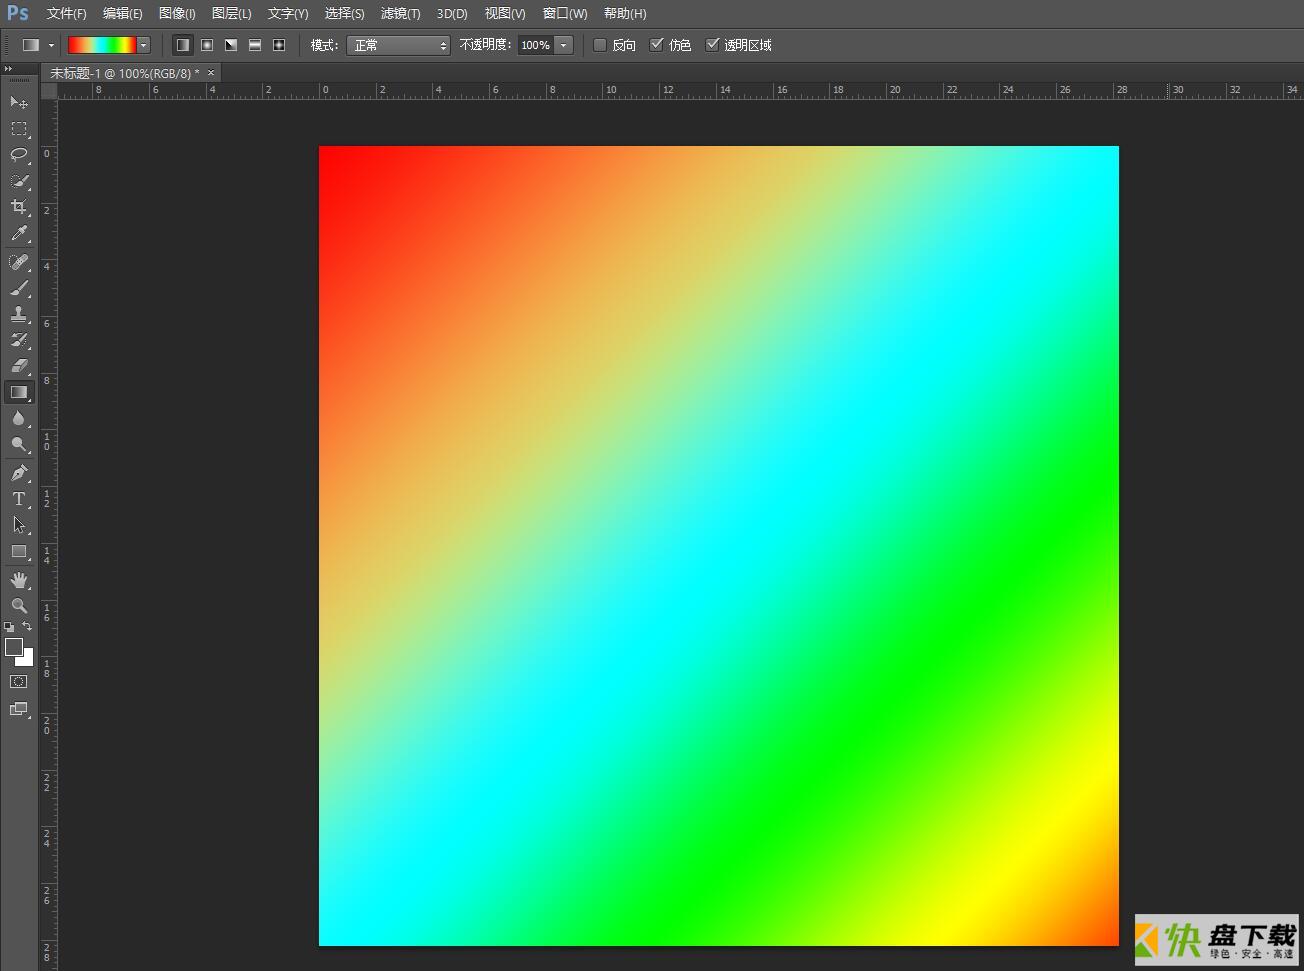The height and width of the screenshot is (971, 1304).
Task: Choose Radial gradient style
Action: [207, 45]
